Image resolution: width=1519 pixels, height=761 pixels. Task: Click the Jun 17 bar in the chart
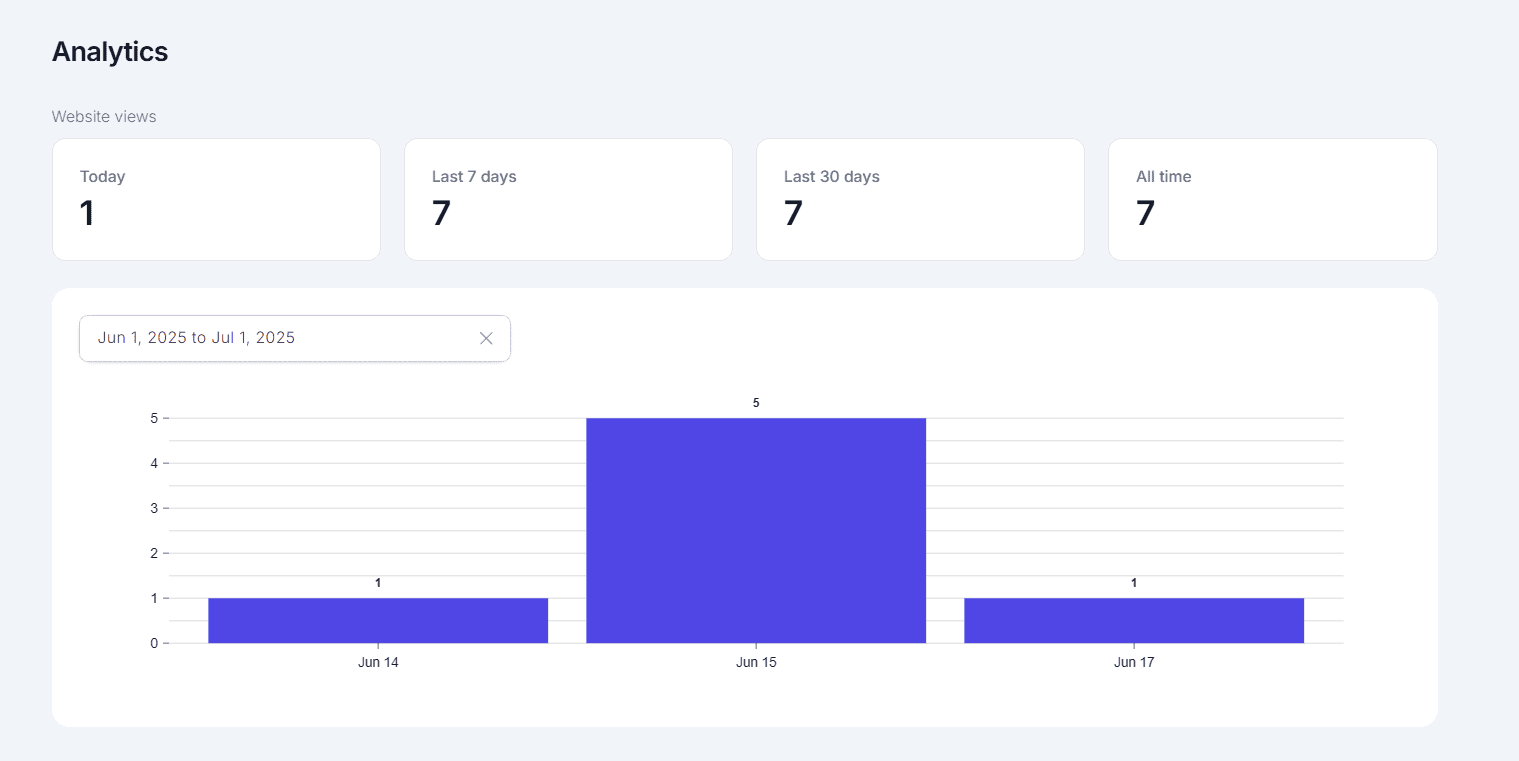click(x=1134, y=620)
